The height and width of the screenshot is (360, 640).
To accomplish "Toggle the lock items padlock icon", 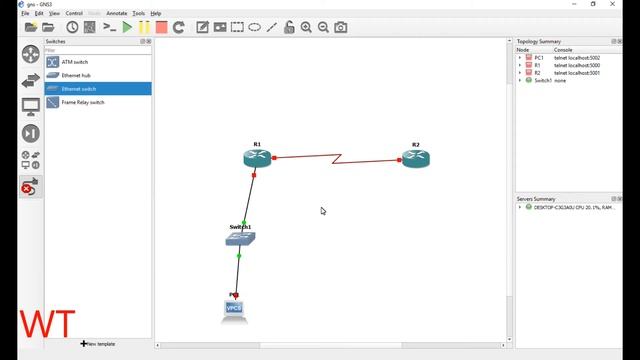I will pyautogui.click(x=289, y=27).
